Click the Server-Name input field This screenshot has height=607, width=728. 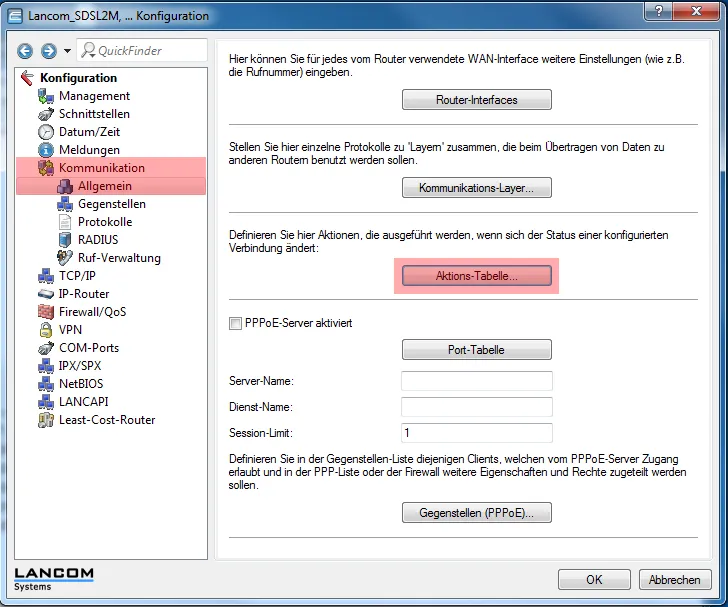pos(477,381)
